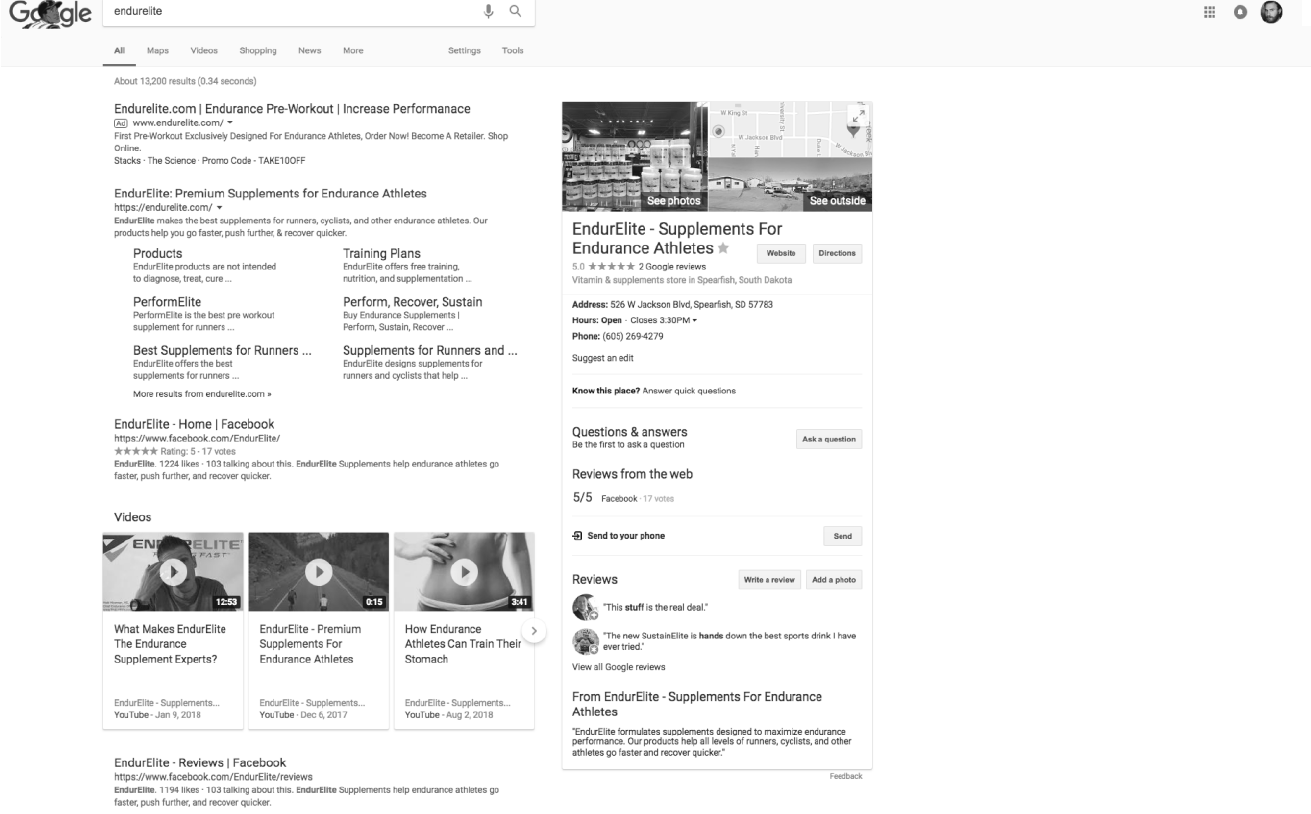Click Answer quick questions link
This screenshot has width=1311, height=814.
[689, 391]
